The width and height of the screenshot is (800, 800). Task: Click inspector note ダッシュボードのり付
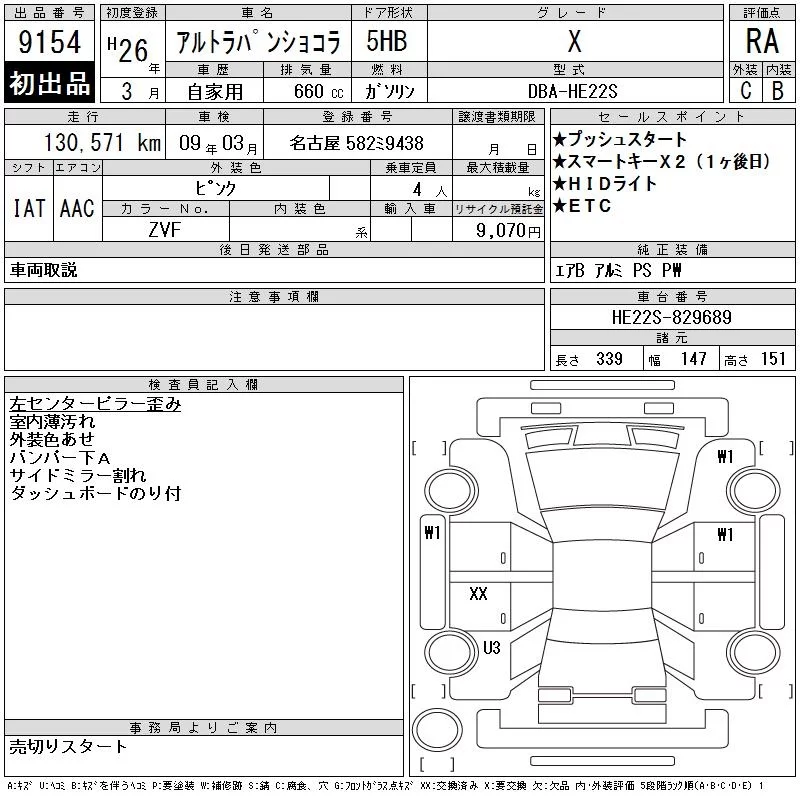click(x=95, y=493)
